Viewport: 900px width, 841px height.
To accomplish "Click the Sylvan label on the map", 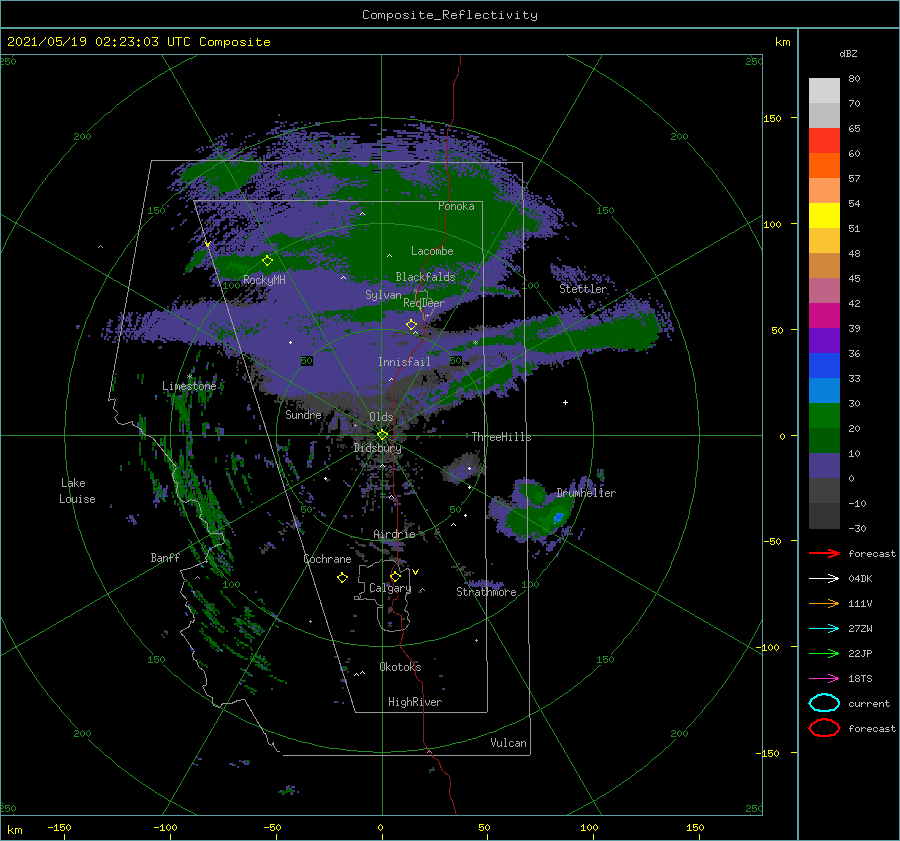I will (383, 295).
